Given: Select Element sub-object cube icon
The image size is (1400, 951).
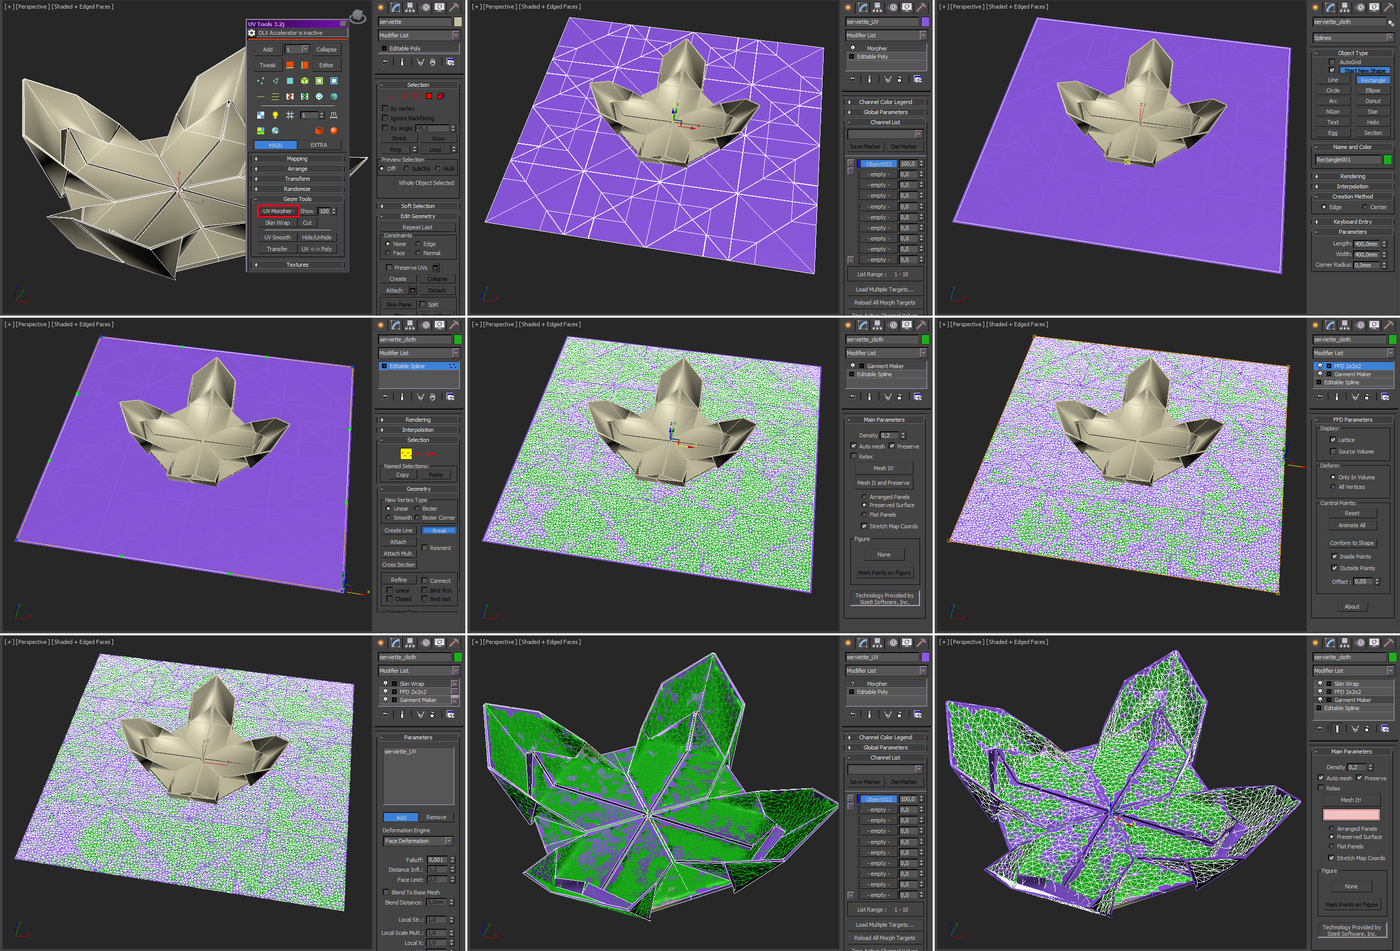Looking at the screenshot, I should pos(440,96).
